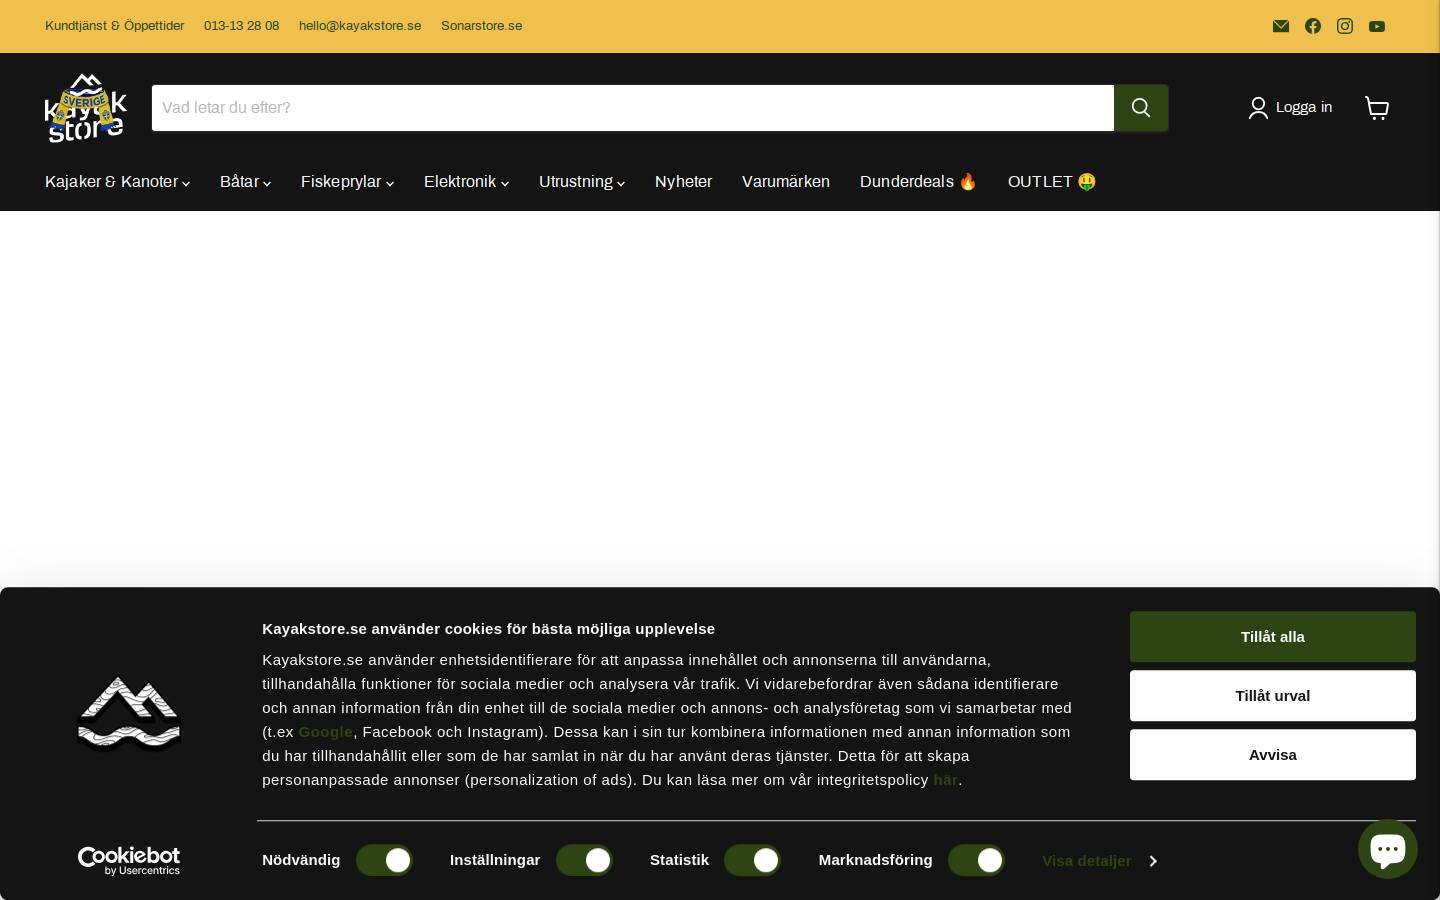
Task: Open the Nyheter menu item
Action: pos(683,182)
